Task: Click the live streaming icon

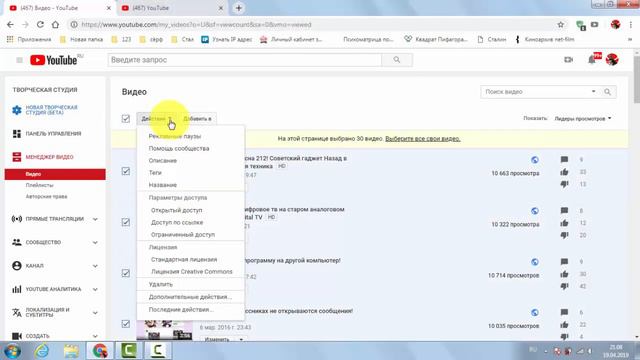Action: (17, 219)
